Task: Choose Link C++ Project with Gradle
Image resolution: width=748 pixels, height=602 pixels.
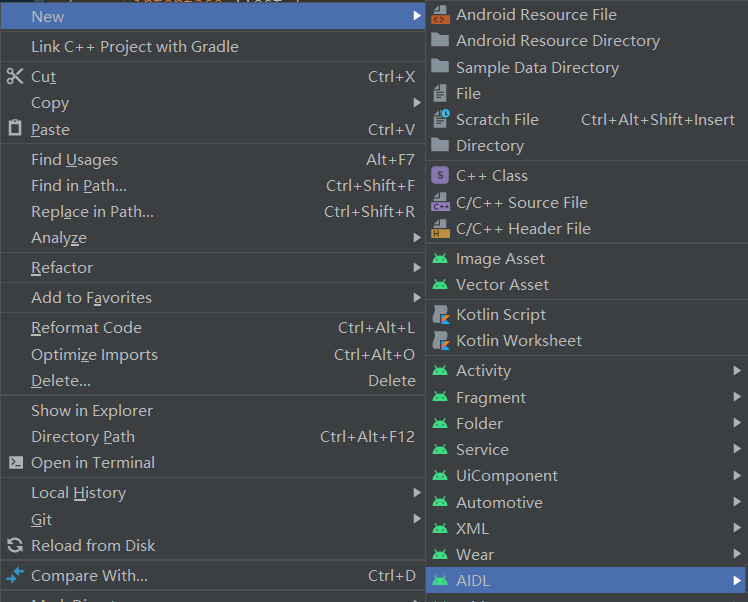Action: tap(213, 47)
